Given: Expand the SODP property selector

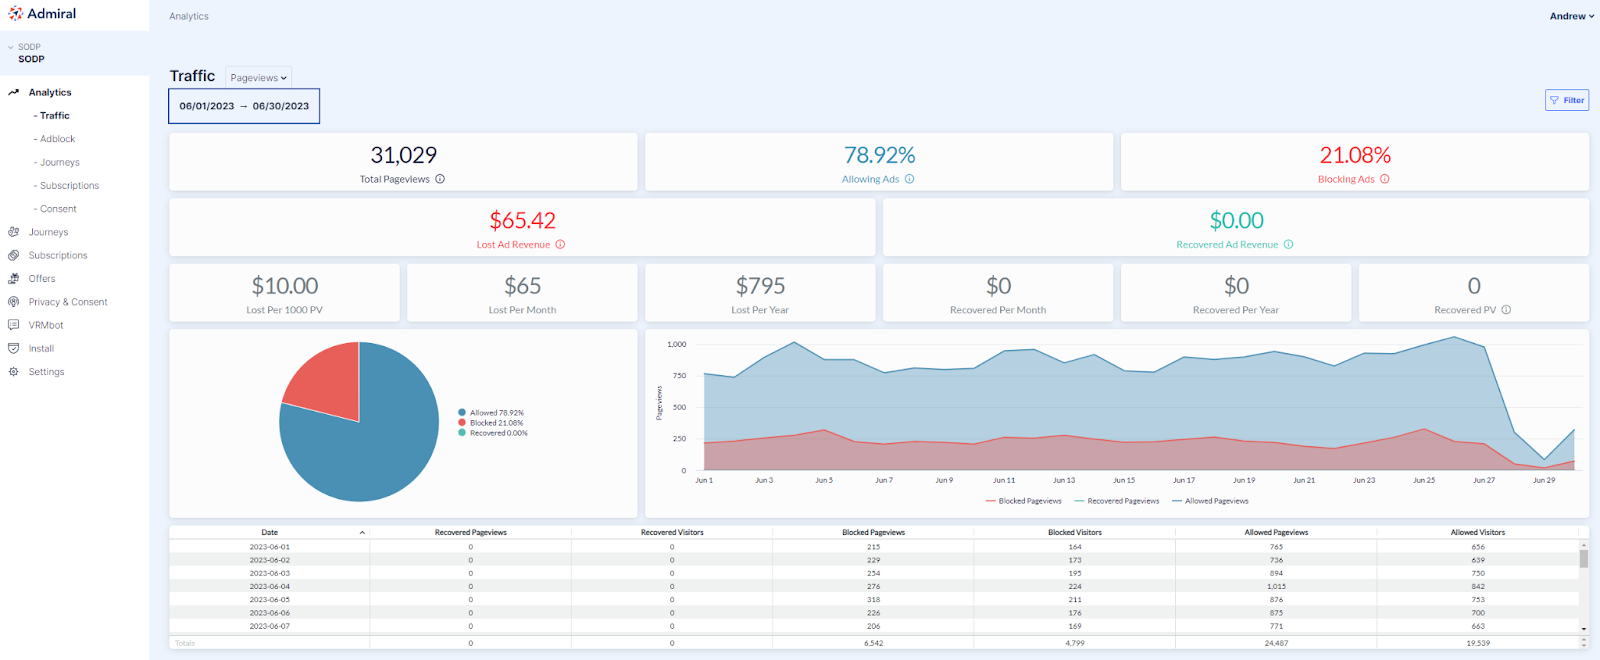Looking at the screenshot, I should pyautogui.click(x=11, y=47).
